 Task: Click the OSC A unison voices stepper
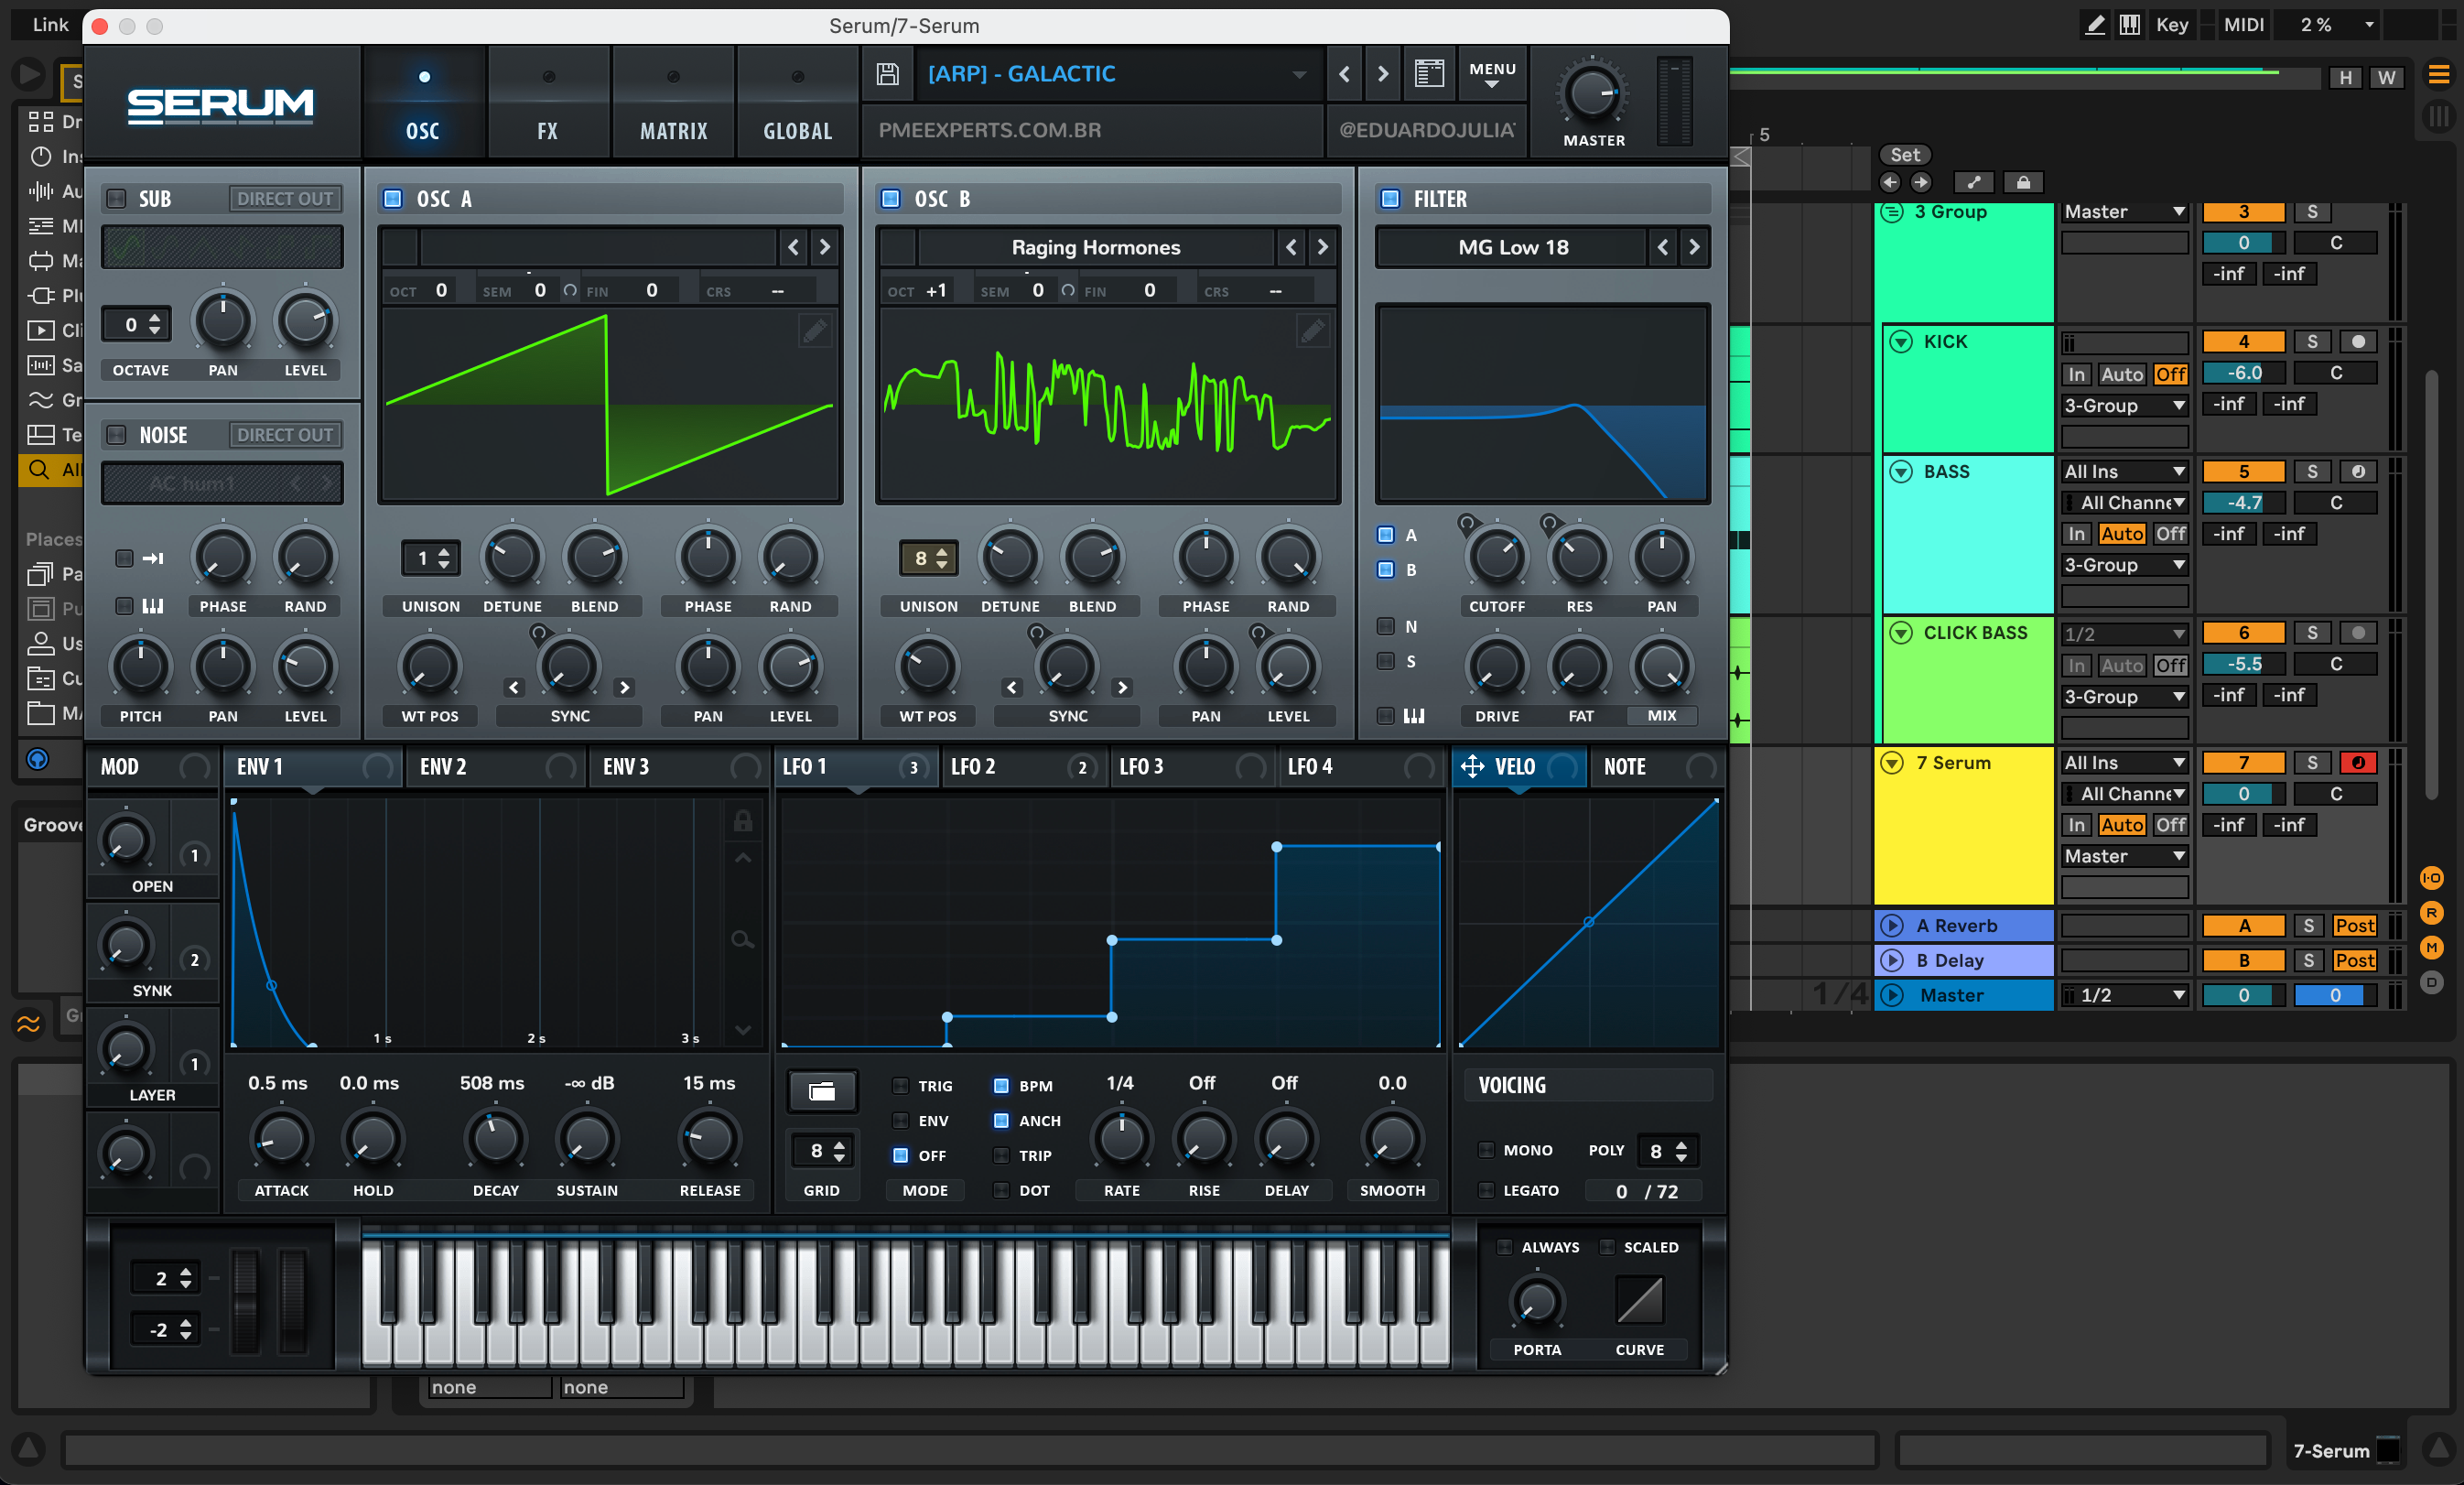[432, 558]
